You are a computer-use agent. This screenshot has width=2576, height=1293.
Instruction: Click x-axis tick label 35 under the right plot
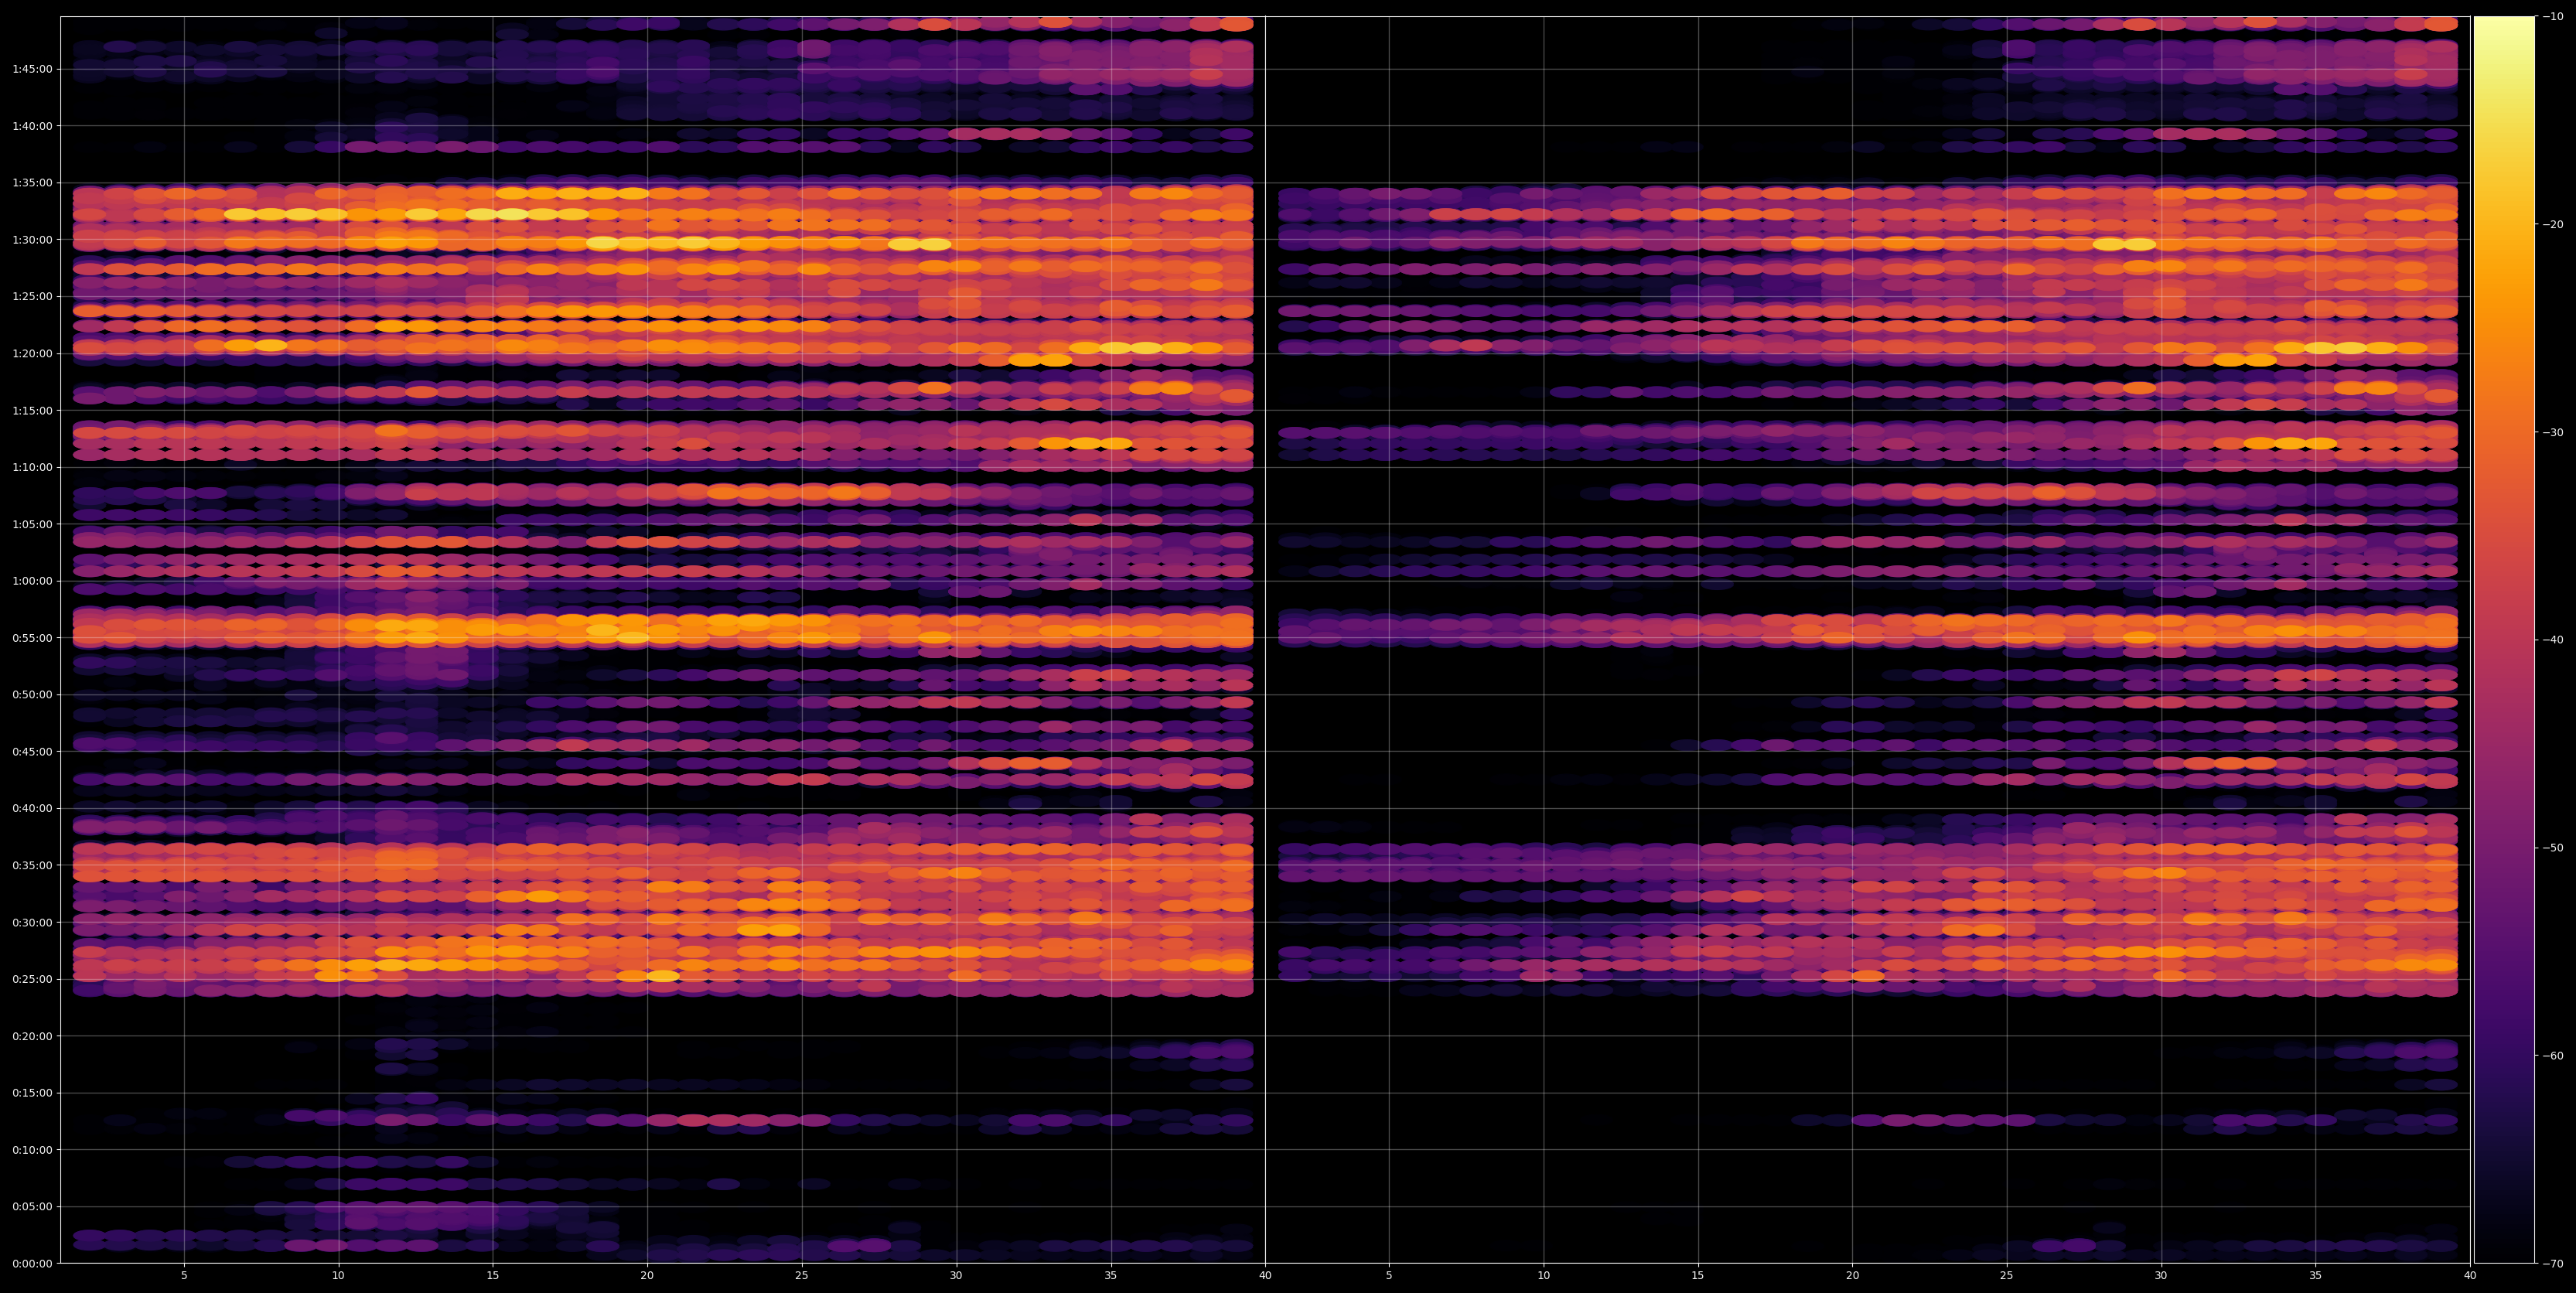[2316, 1276]
